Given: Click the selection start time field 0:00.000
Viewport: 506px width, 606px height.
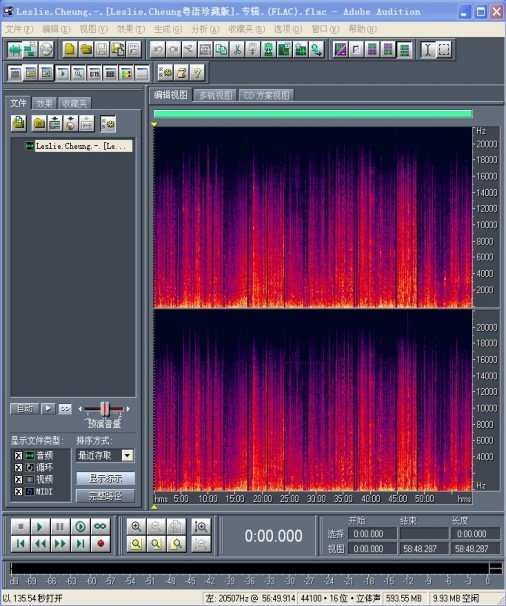Looking at the screenshot, I should click(373, 534).
